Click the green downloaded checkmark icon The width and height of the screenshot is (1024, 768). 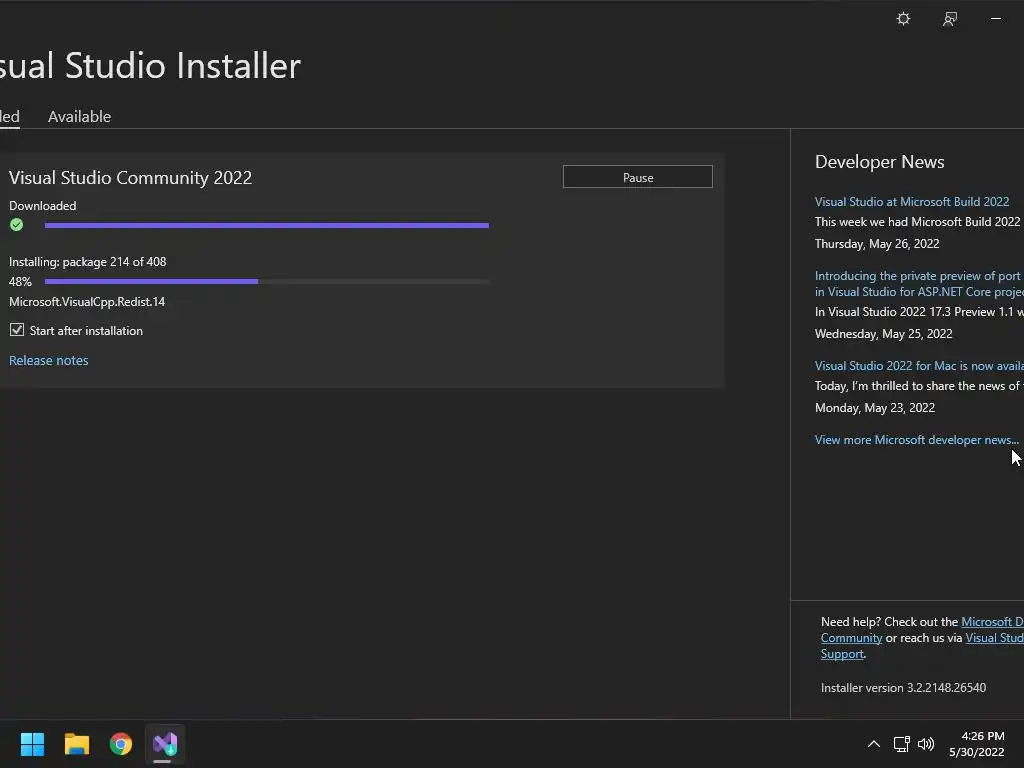pos(16,225)
